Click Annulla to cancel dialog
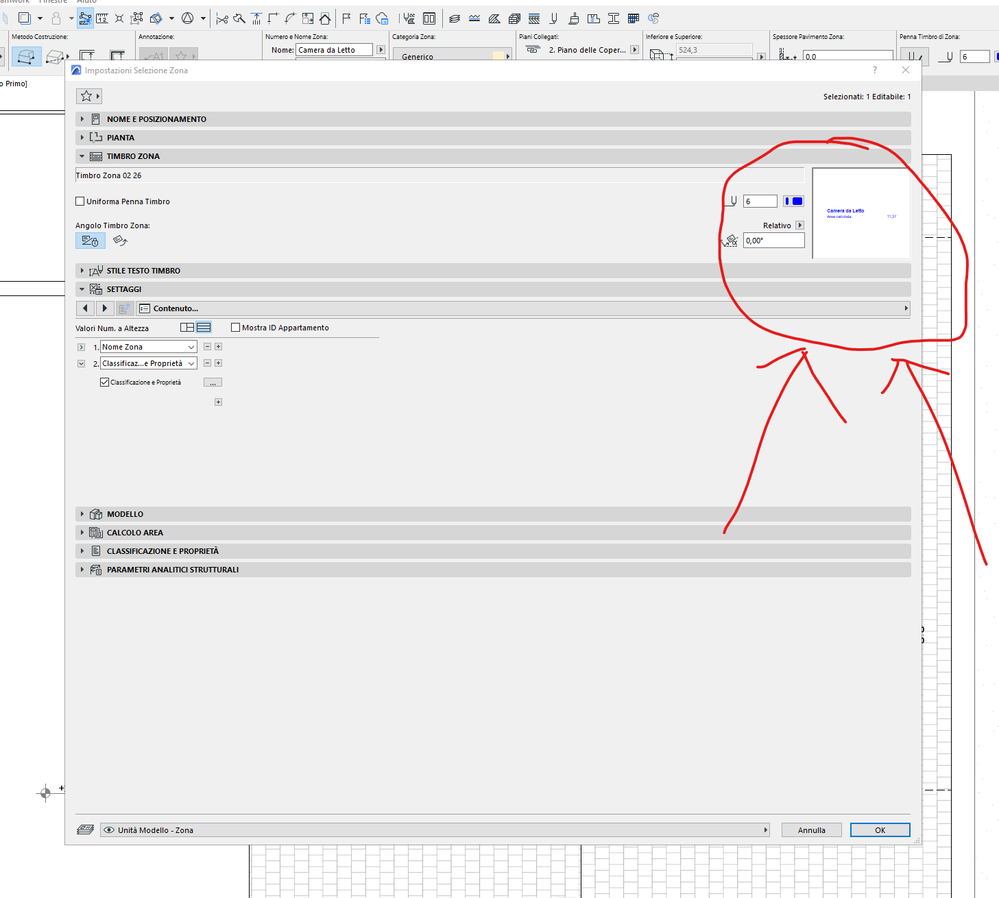999x898 pixels. point(811,830)
